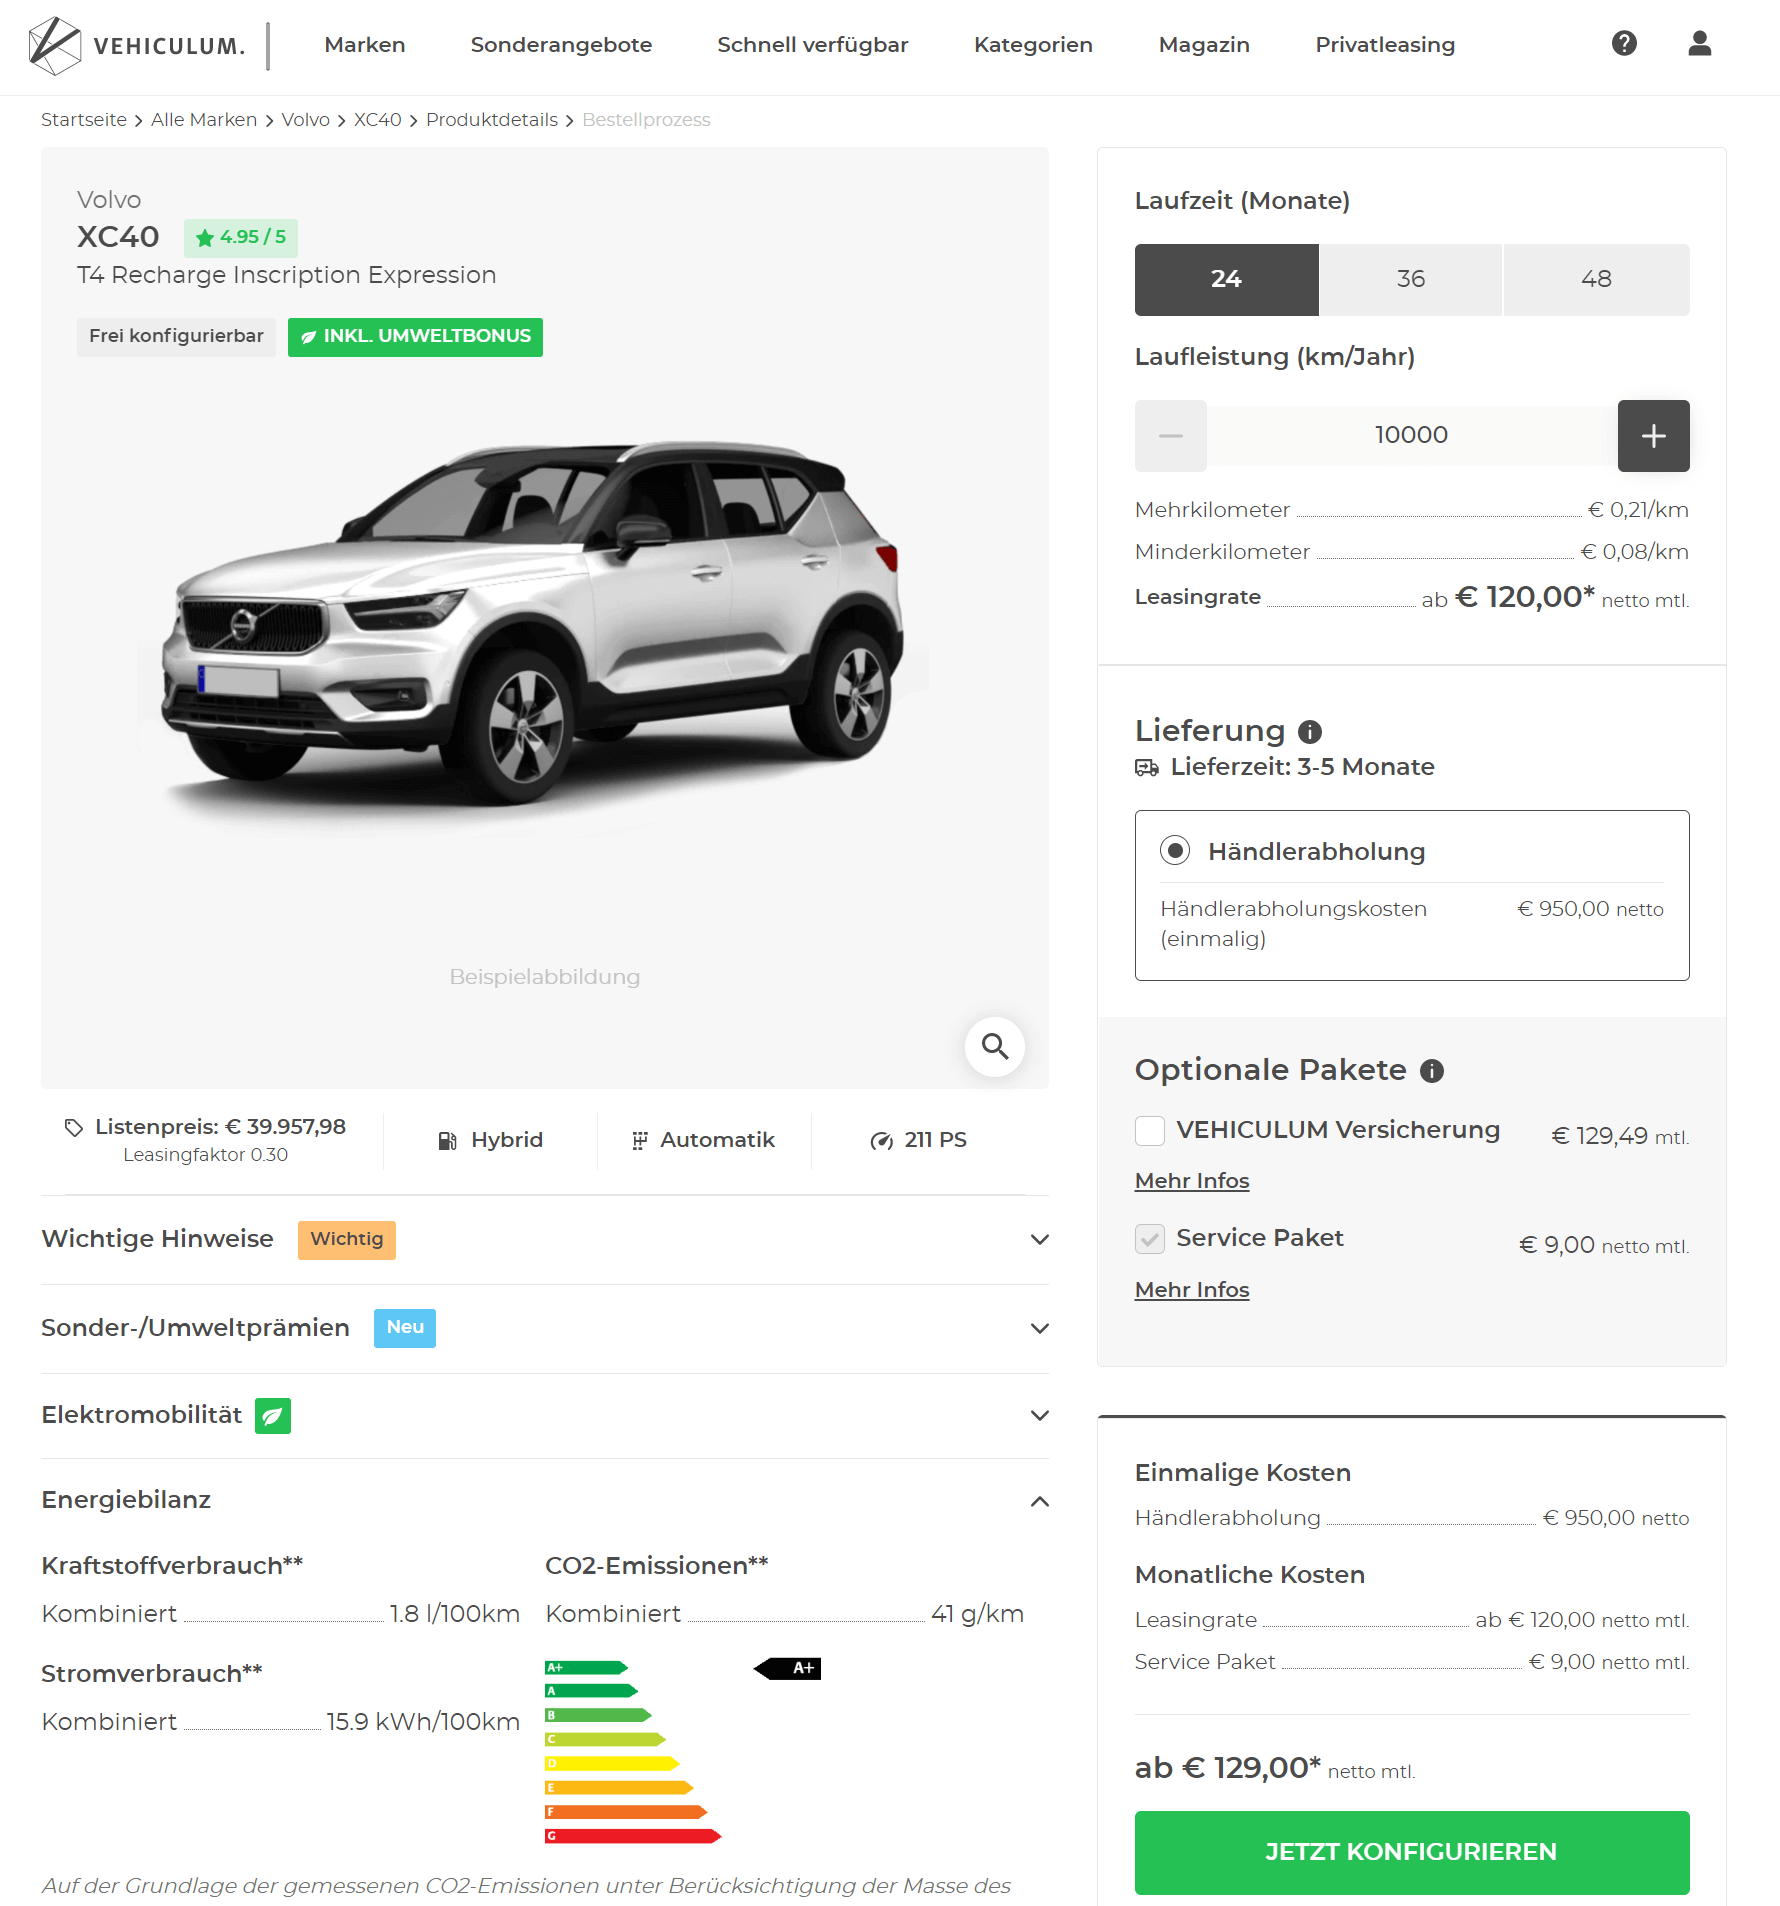Expand Sonder-/Umweltprämien section

(x=545, y=1329)
